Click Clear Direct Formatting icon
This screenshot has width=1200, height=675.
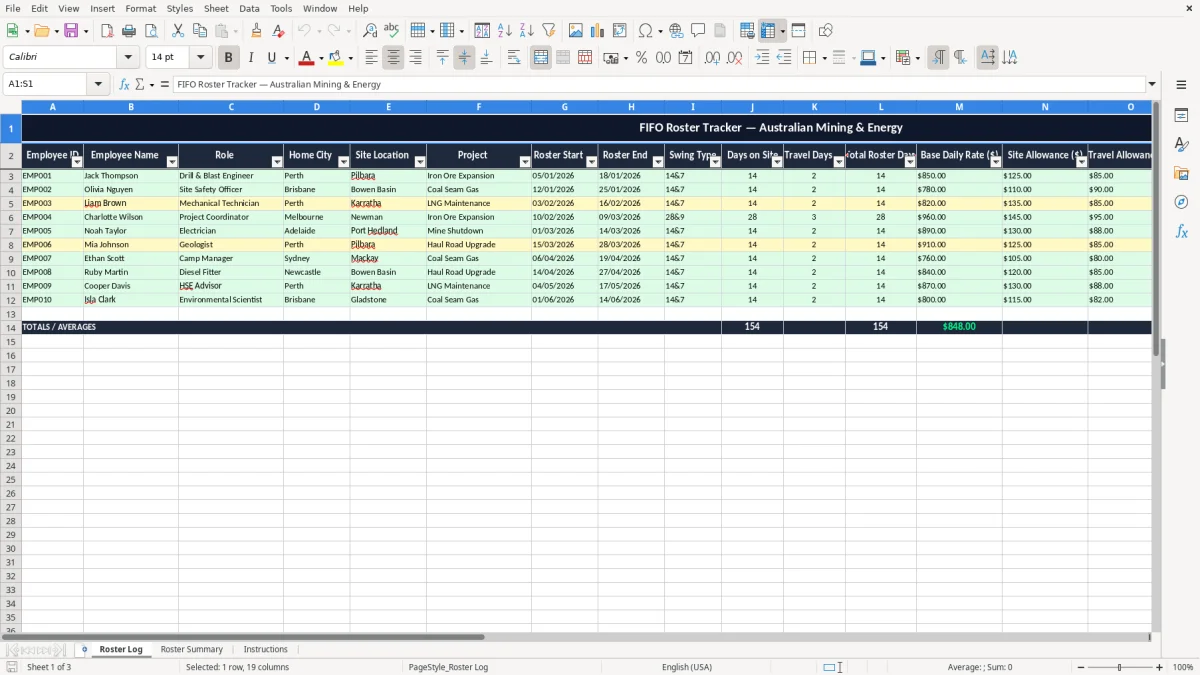278,31
